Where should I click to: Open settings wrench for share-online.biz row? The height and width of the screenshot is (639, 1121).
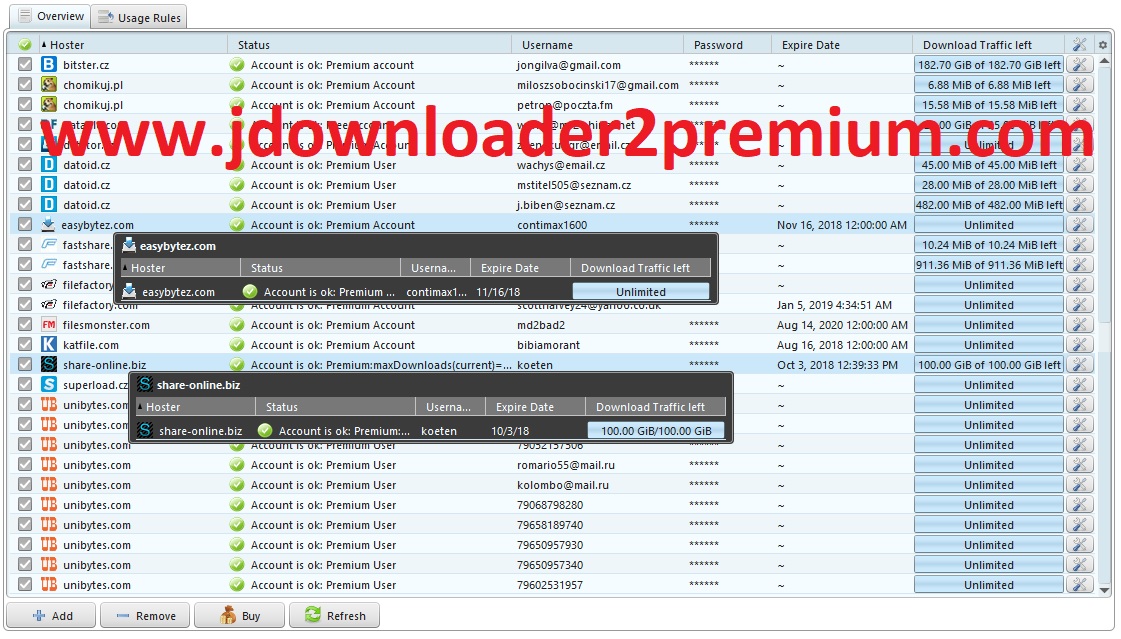[x=1080, y=365]
